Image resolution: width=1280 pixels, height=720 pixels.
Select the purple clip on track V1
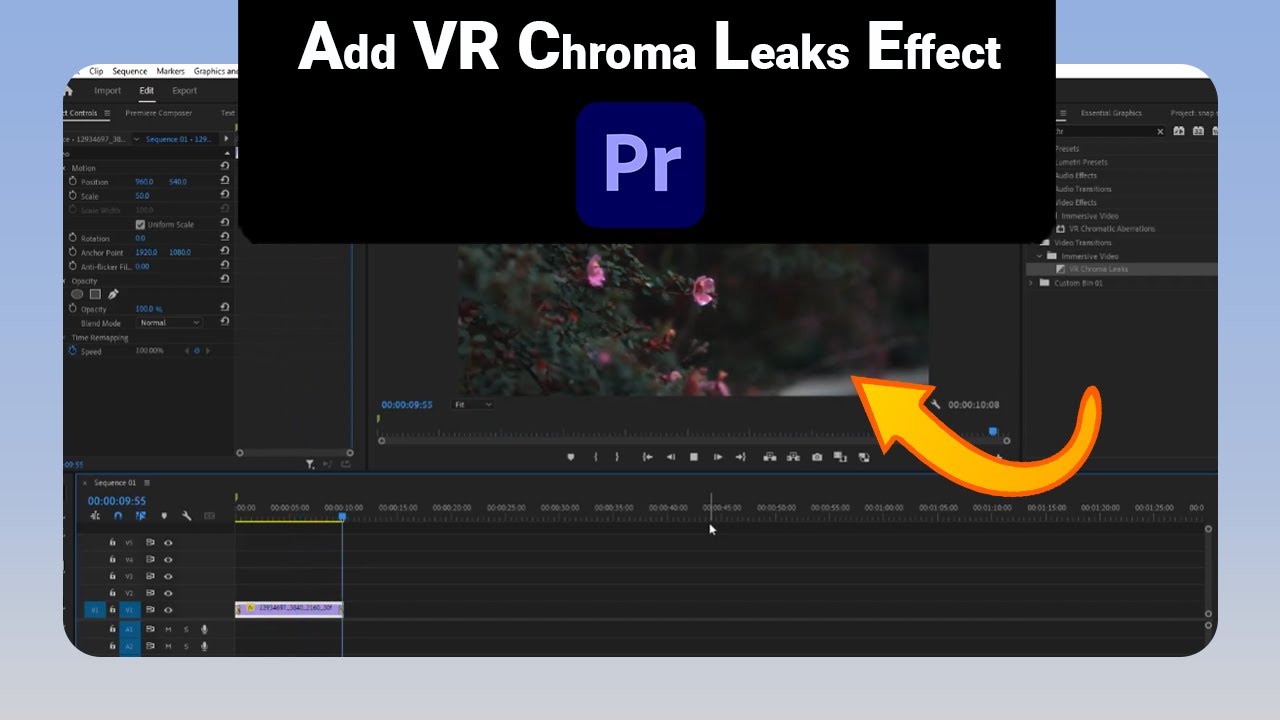(289, 608)
